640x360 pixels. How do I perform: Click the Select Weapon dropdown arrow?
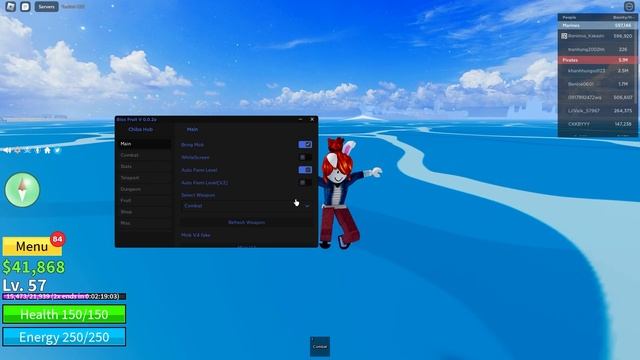307,207
